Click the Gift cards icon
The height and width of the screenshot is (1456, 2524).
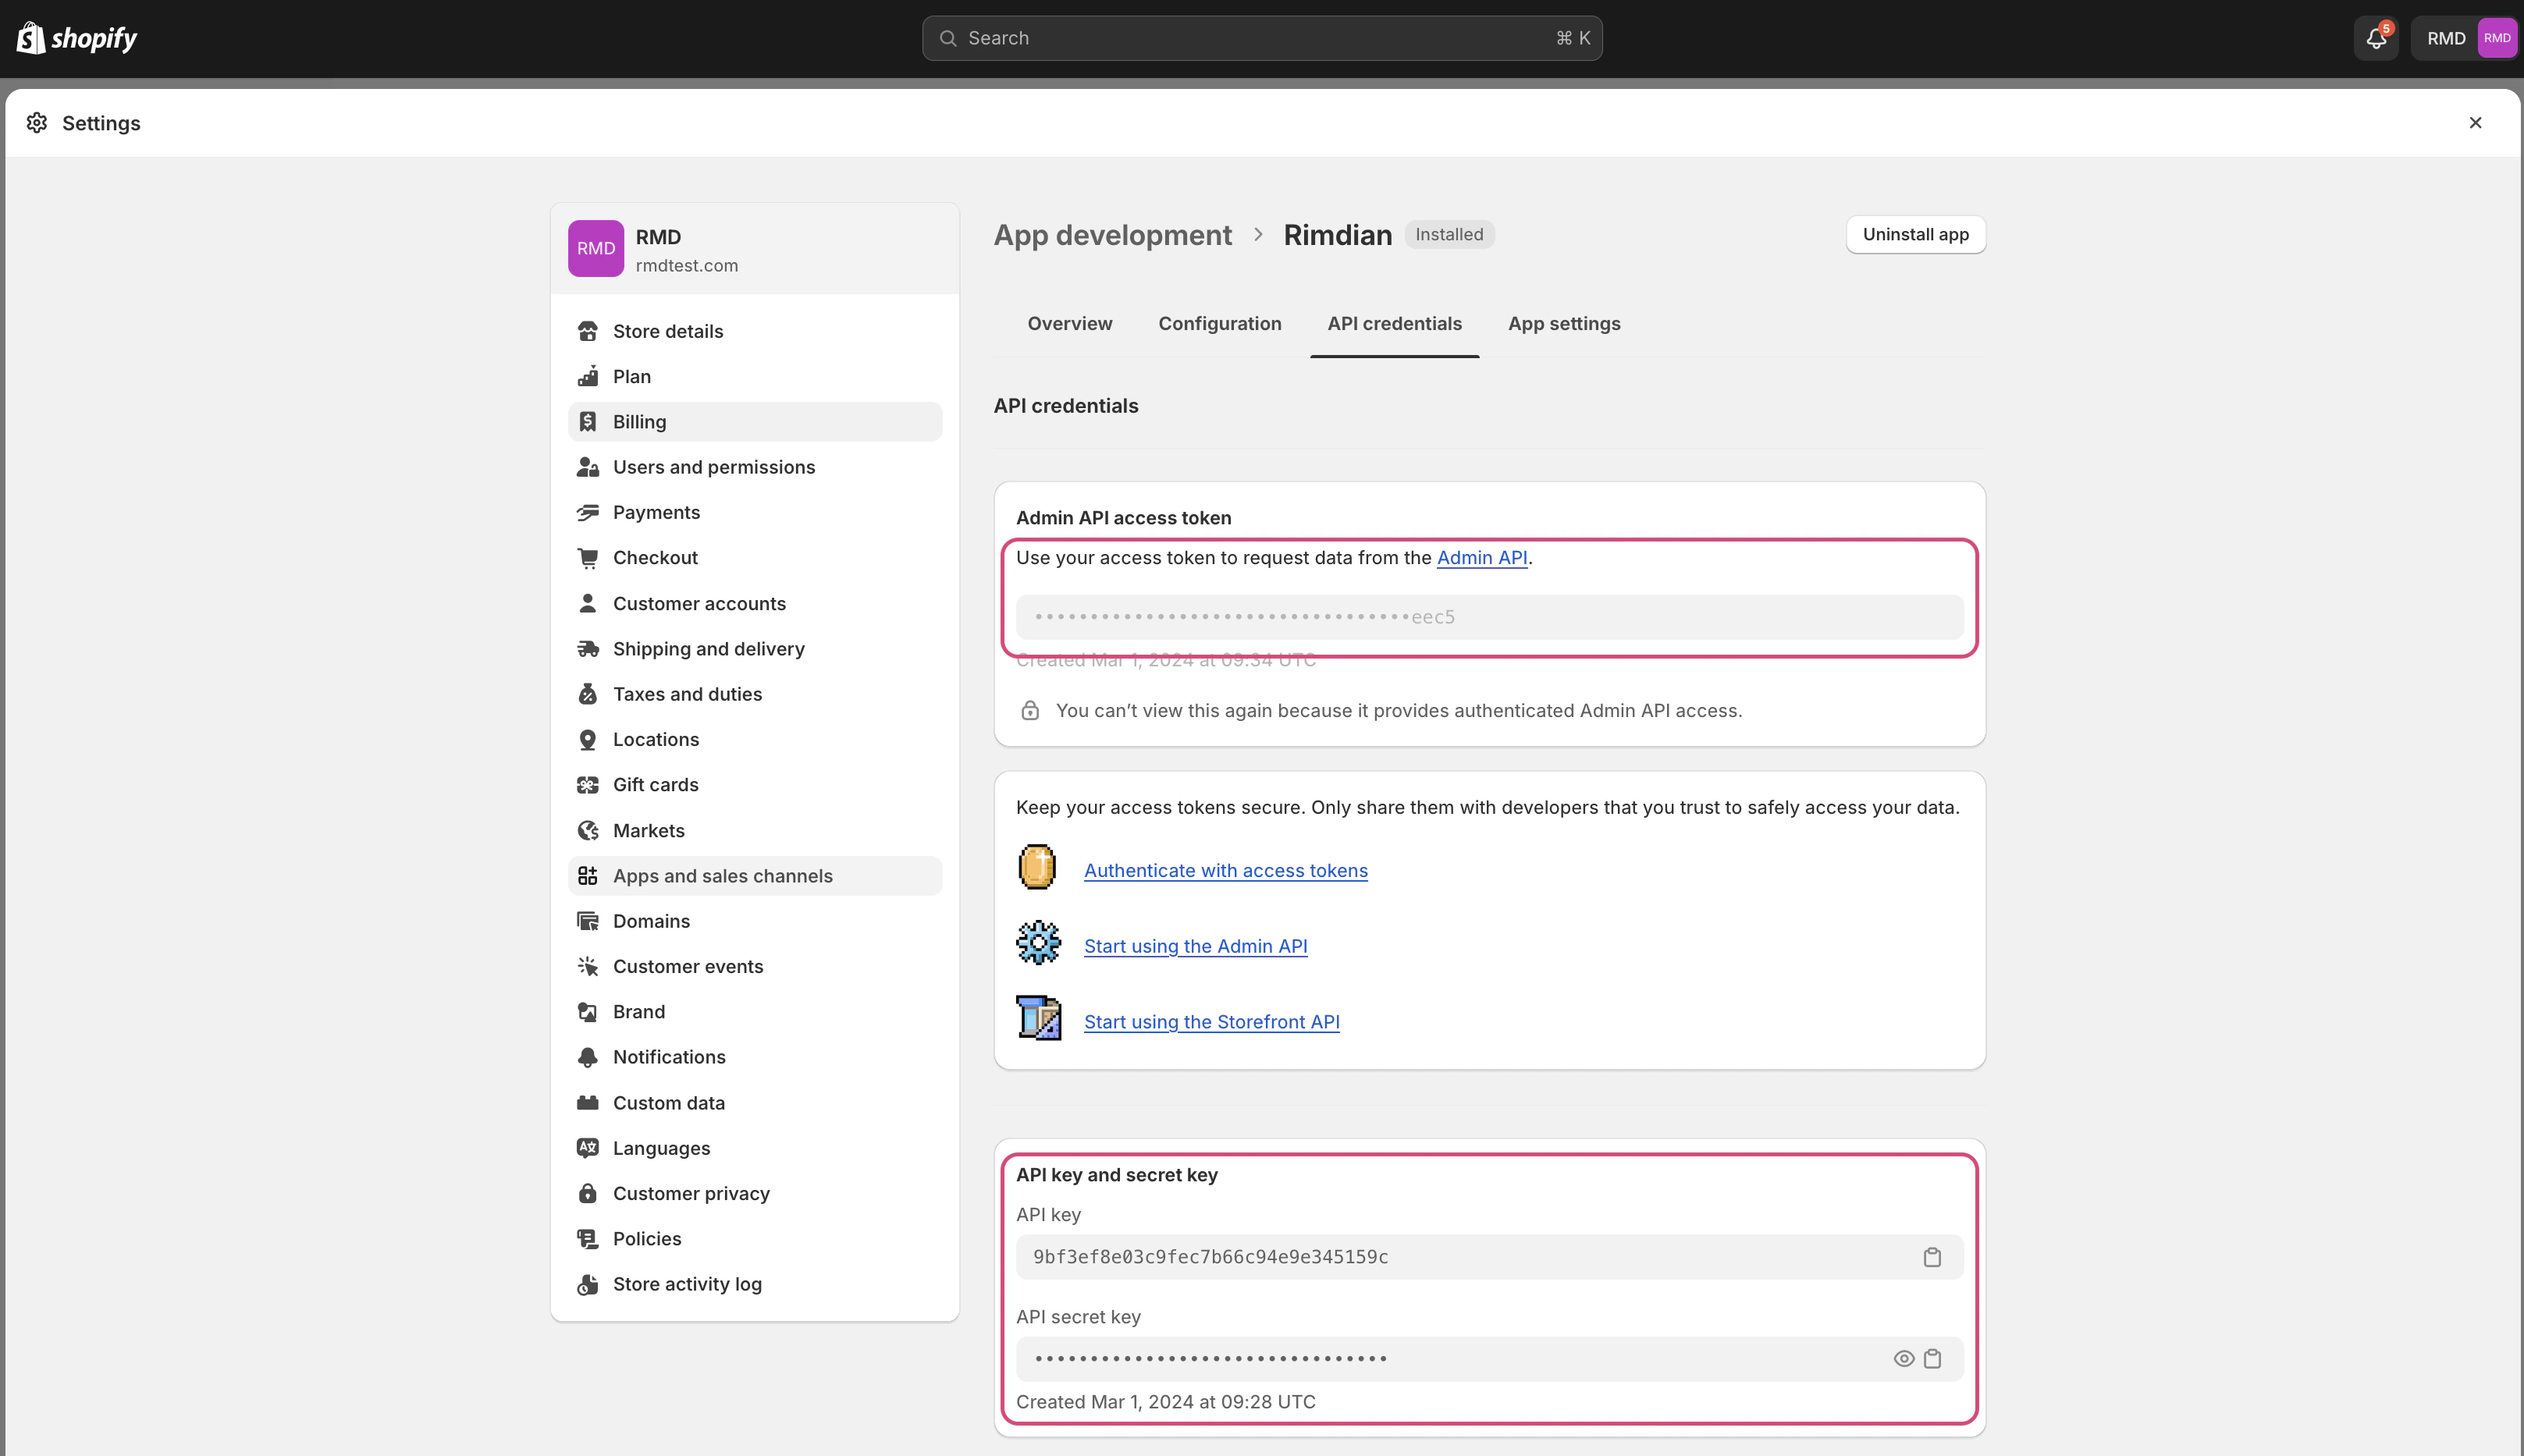[x=588, y=785]
